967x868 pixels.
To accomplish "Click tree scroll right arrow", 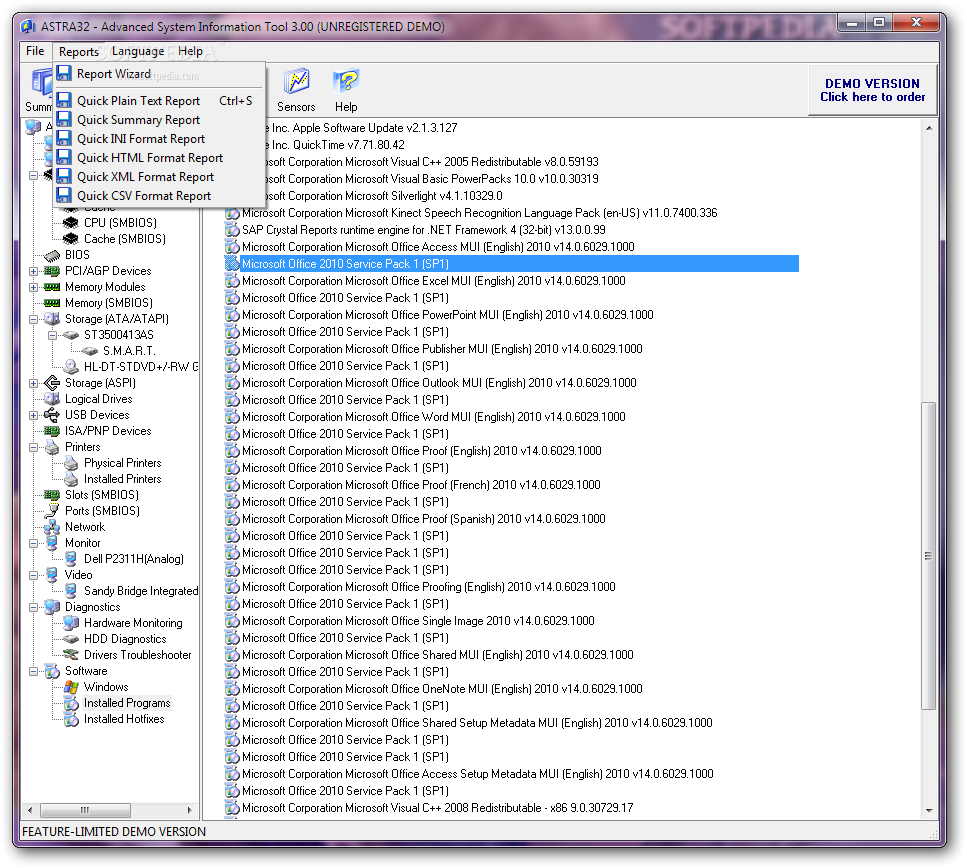I will pos(189,810).
